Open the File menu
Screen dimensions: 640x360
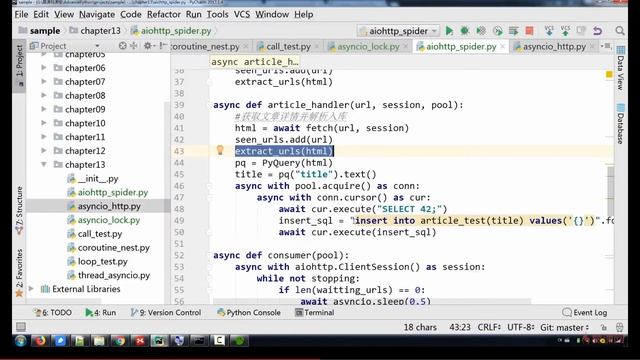(x=21, y=14)
